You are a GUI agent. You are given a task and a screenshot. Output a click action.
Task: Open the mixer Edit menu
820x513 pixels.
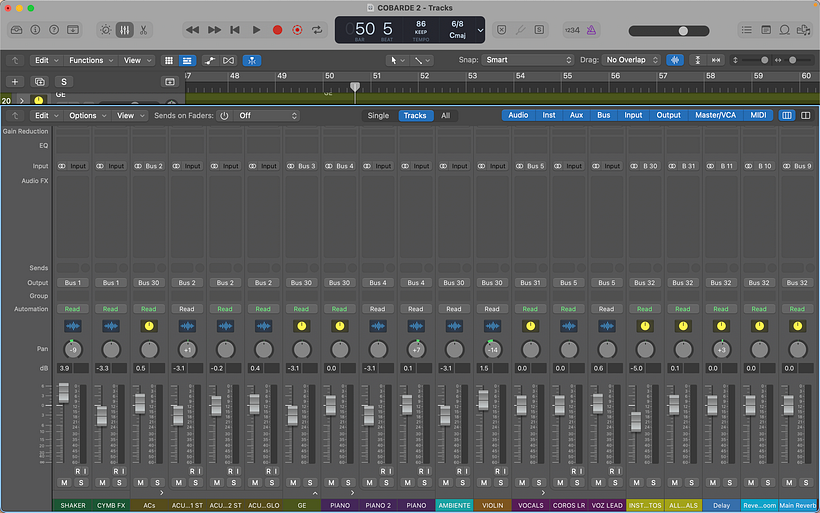coord(46,116)
